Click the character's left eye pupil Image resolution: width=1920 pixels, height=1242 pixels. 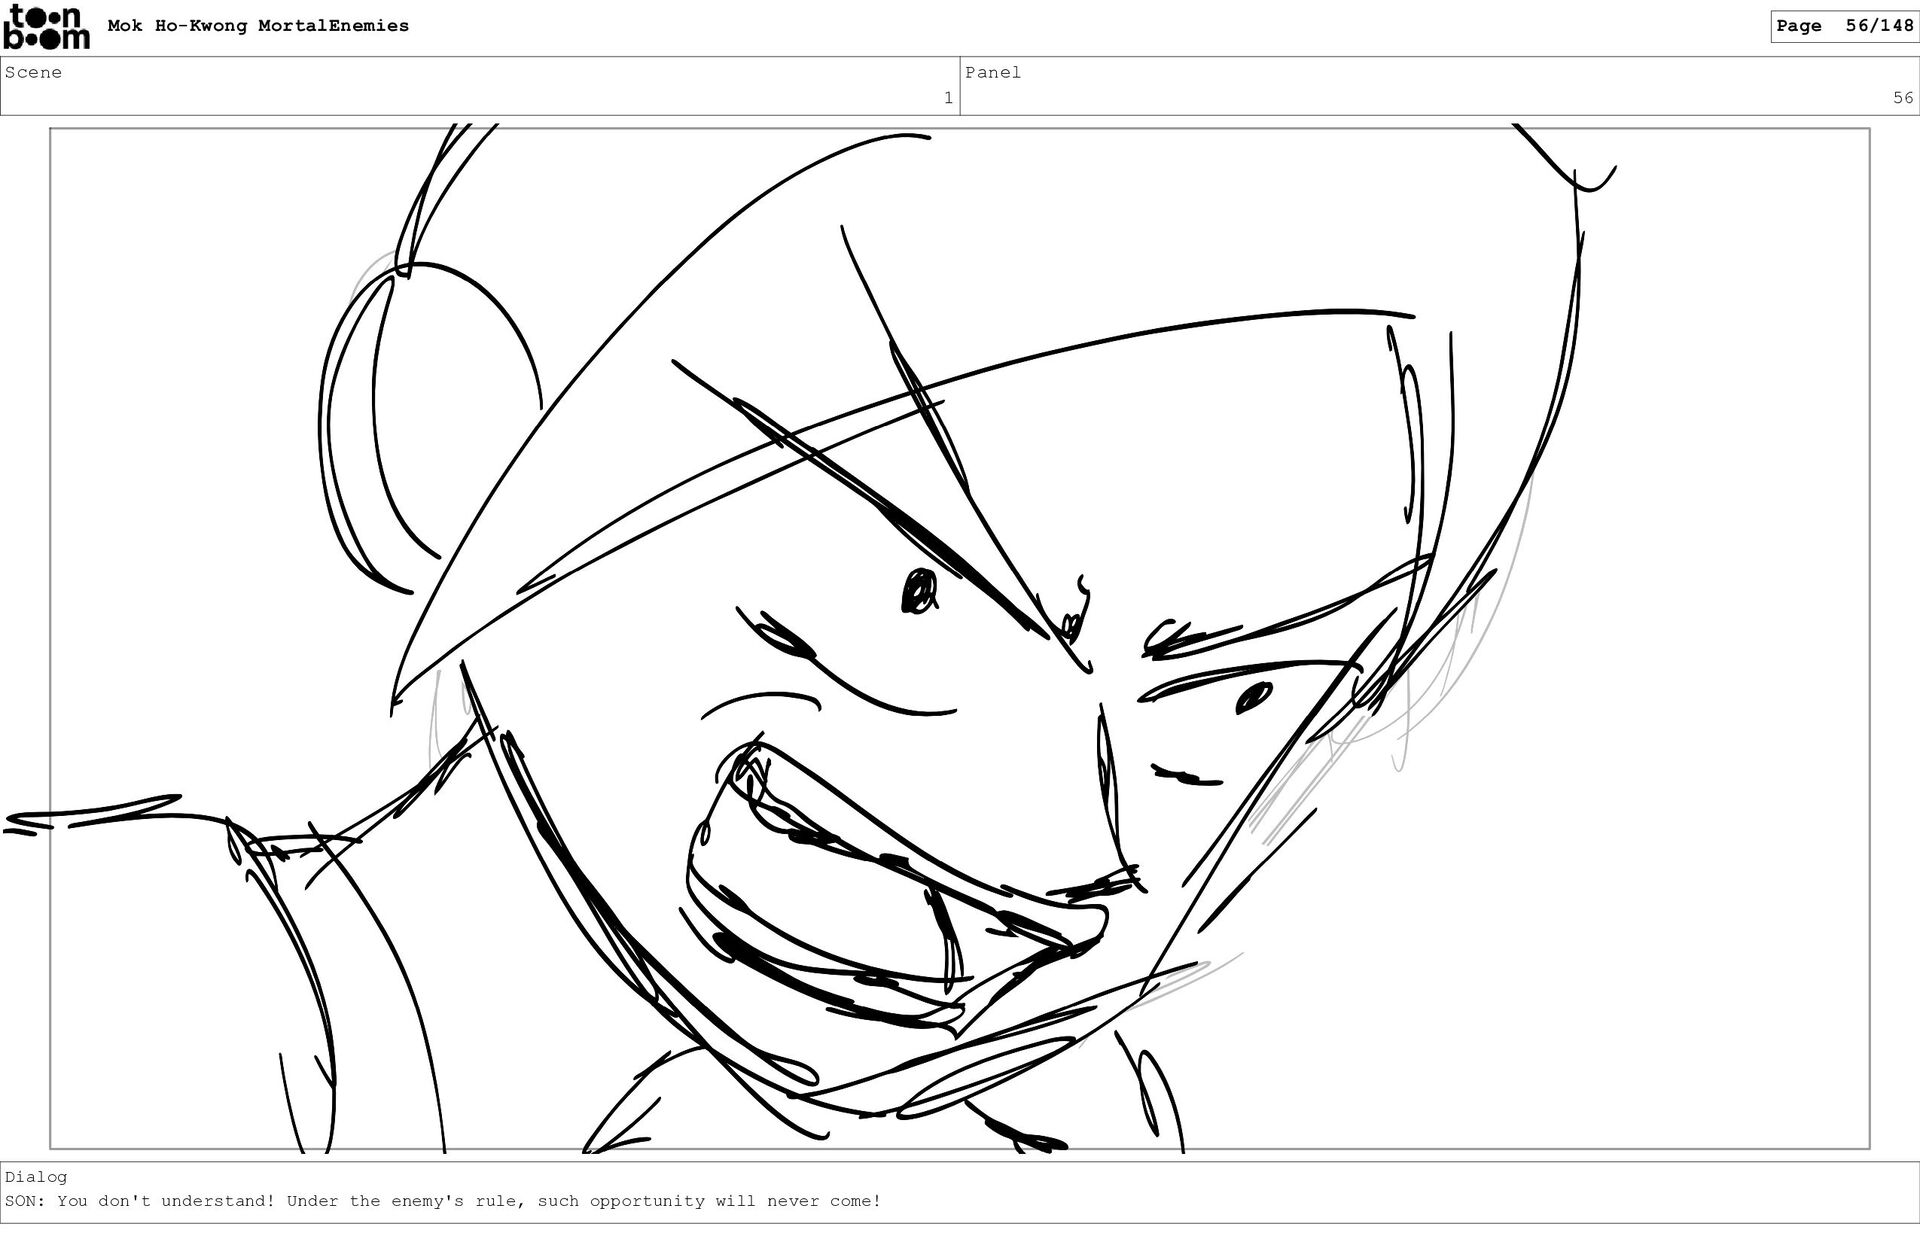(x=918, y=592)
